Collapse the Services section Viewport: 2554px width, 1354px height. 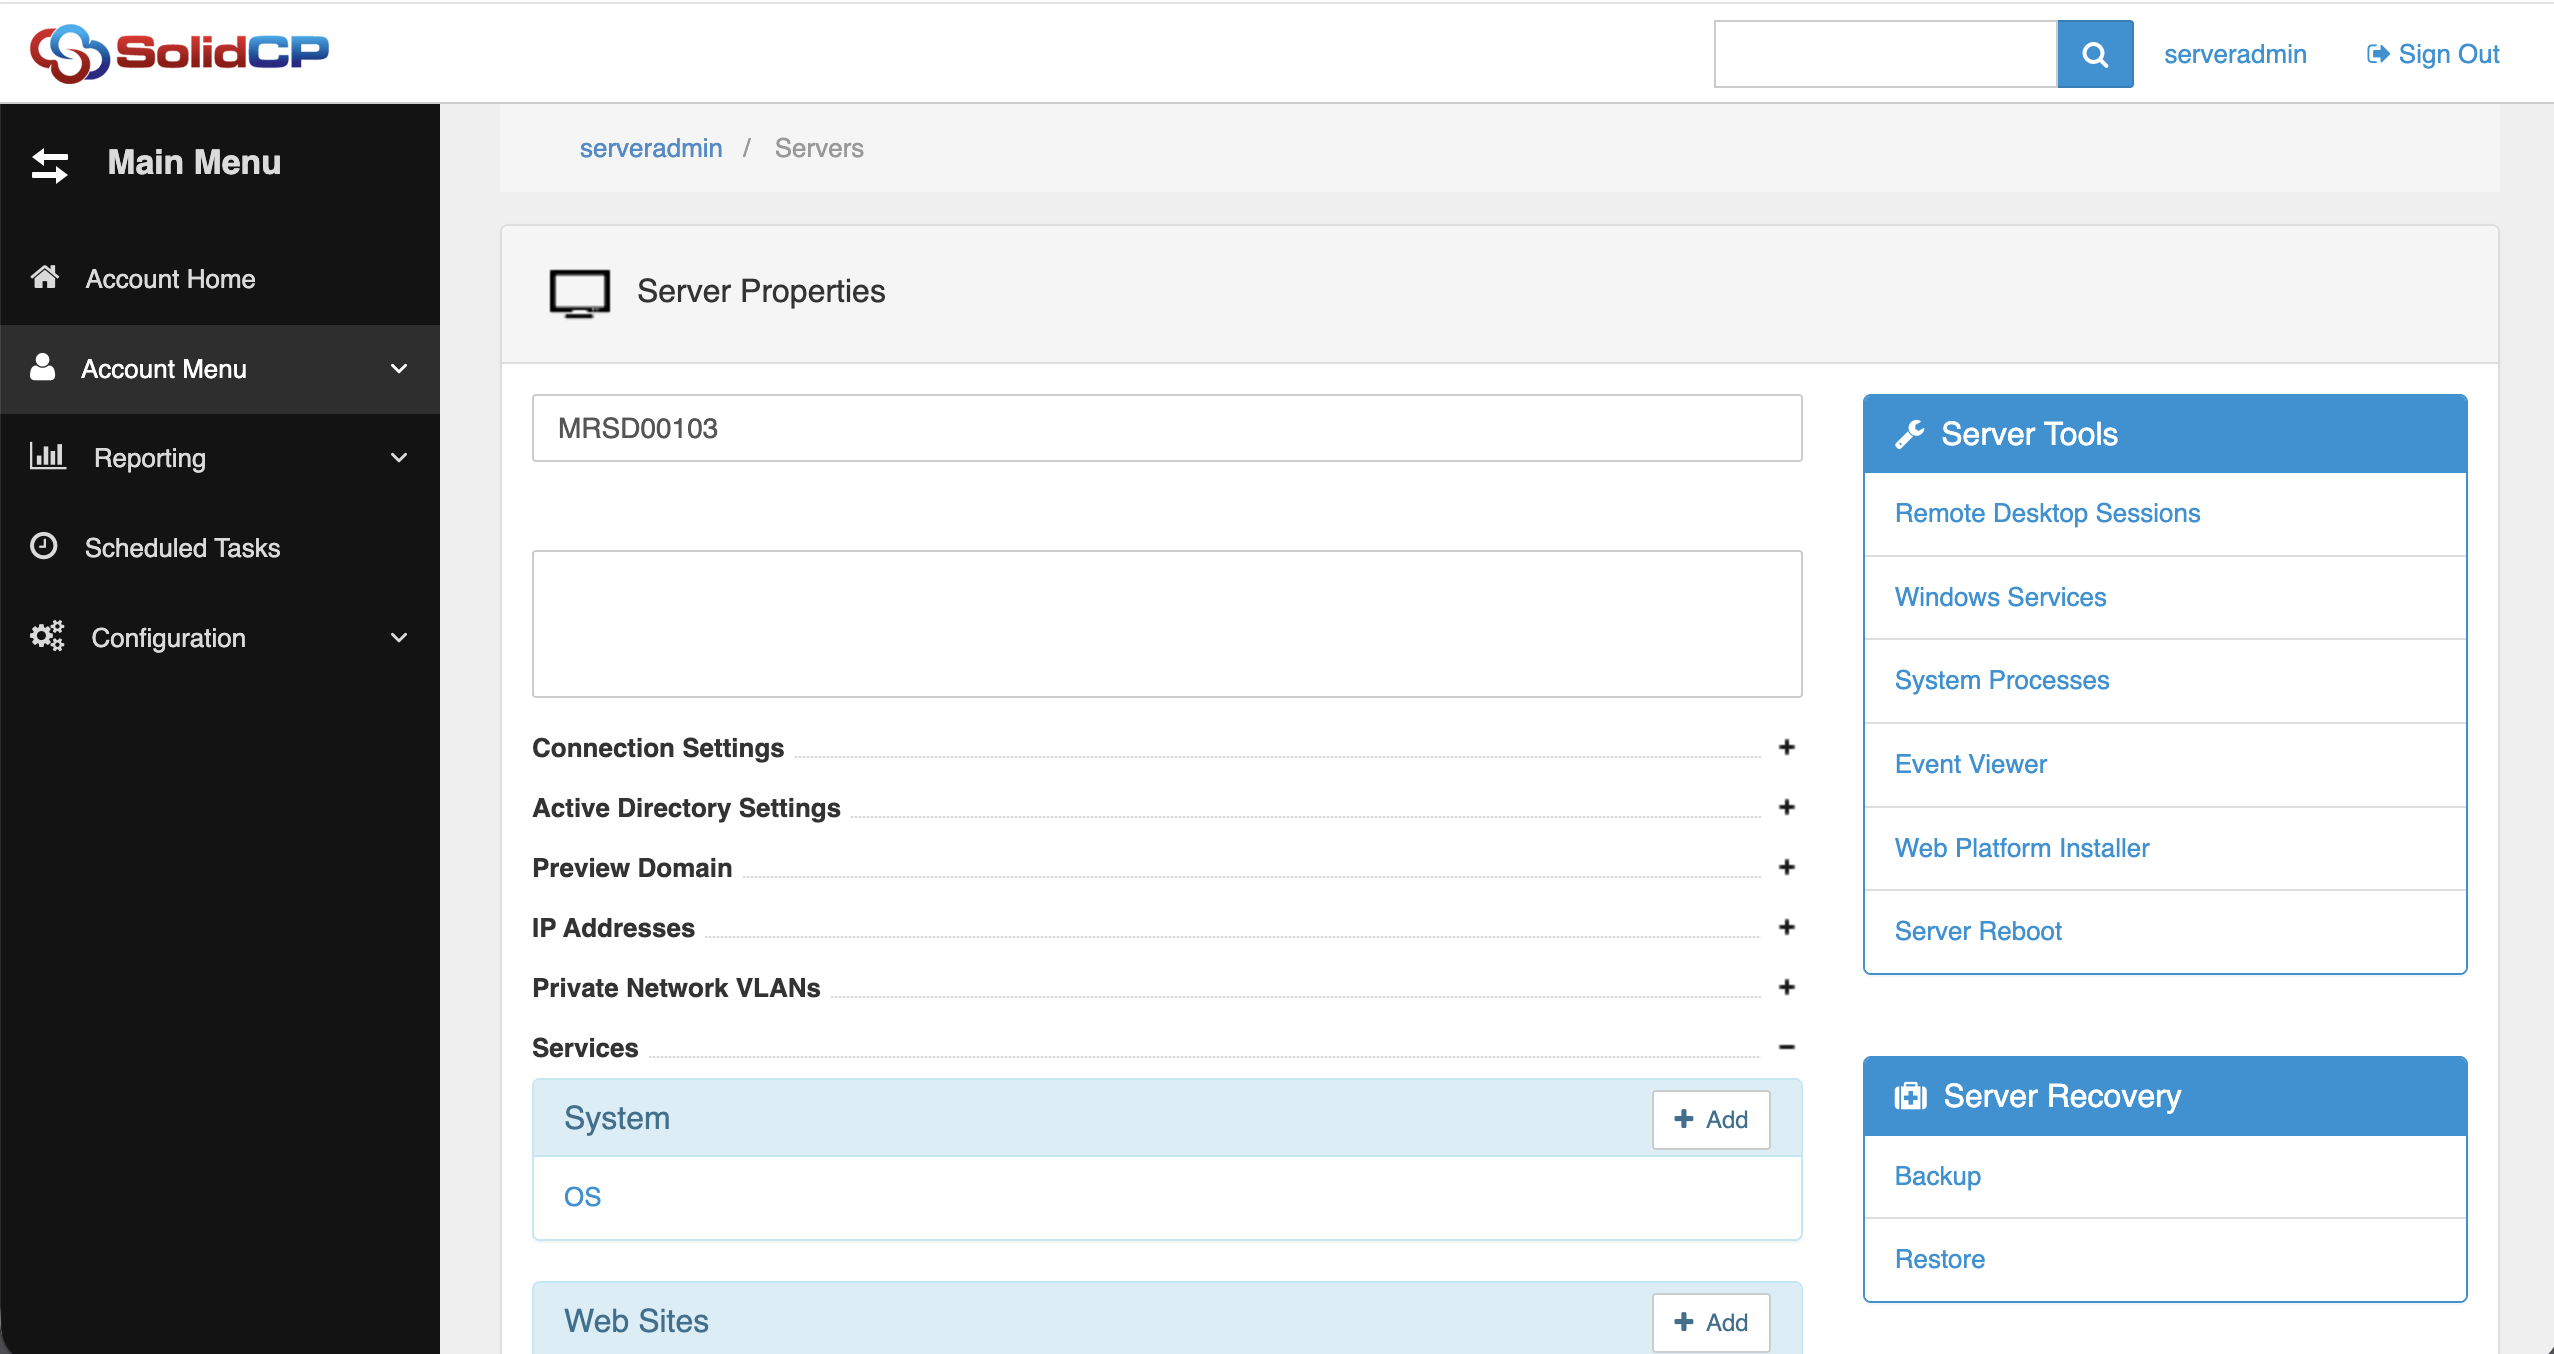pyautogui.click(x=1786, y=1047)
